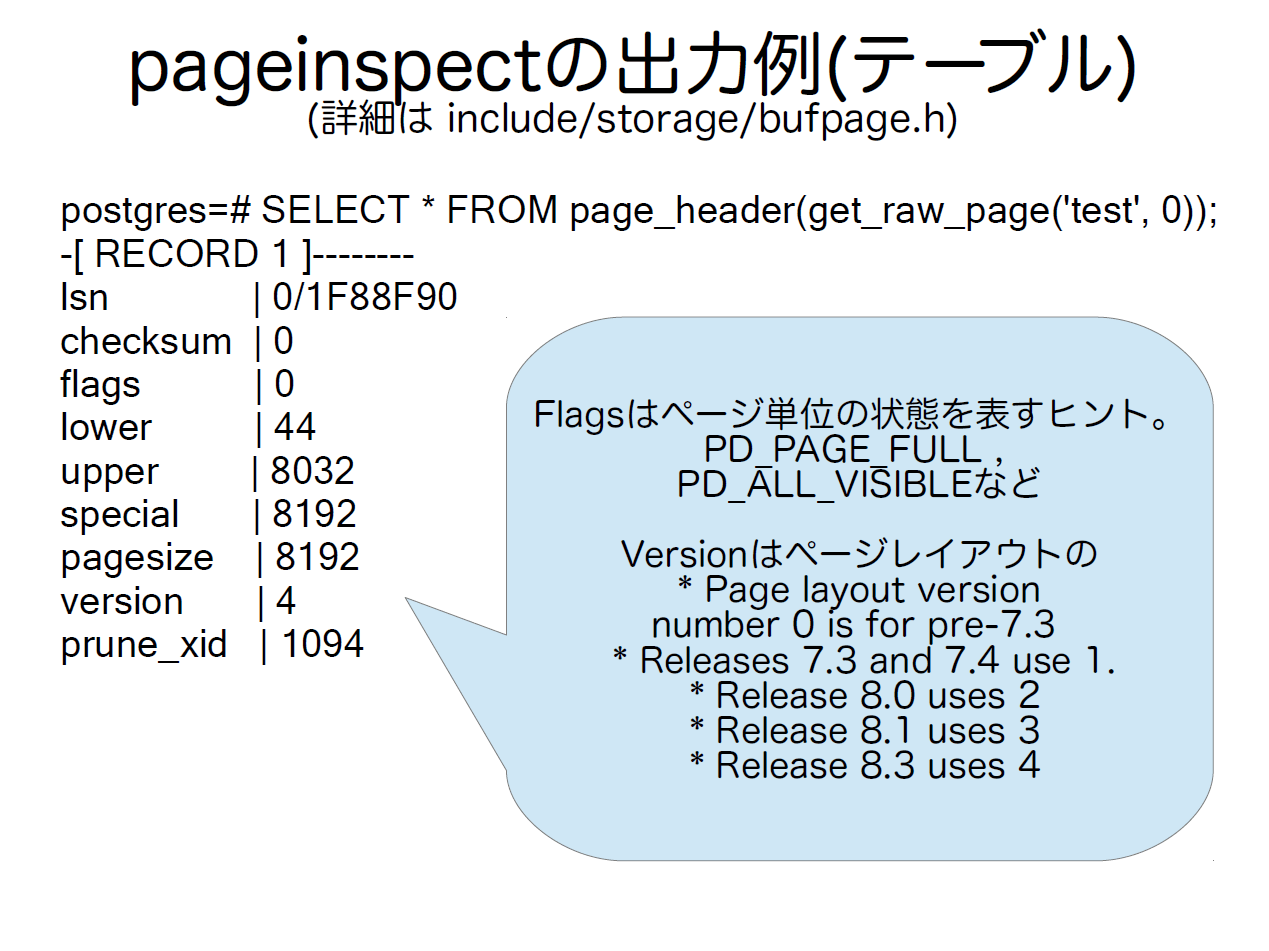This screenshot has height=951, width=1269.
Task: Click the Release 8.3 uses 4 line
Action: pyautogui.click(x=865, y=766)
